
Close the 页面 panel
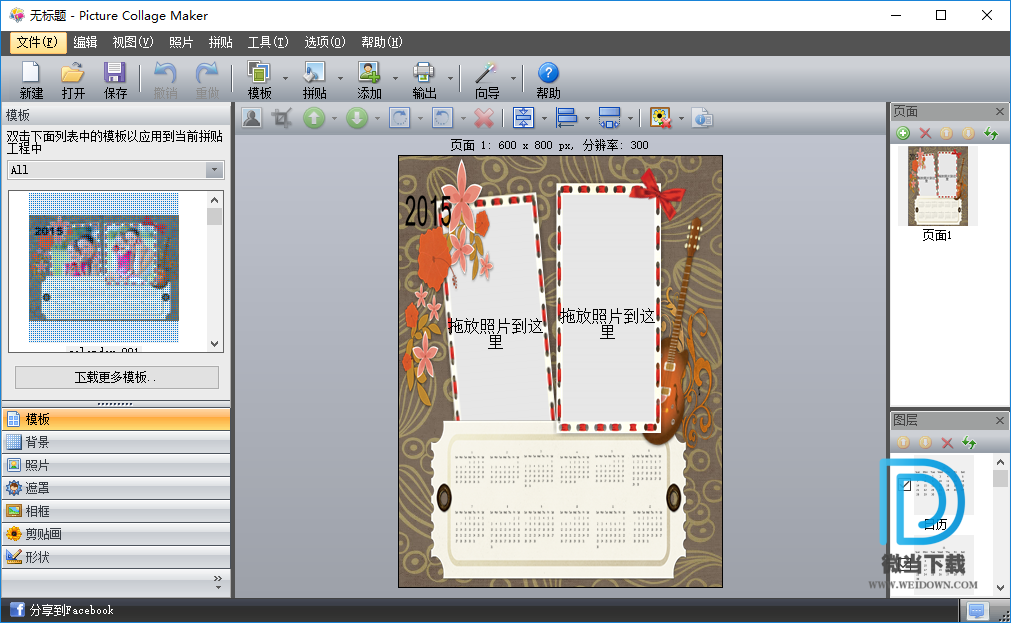1000,112
